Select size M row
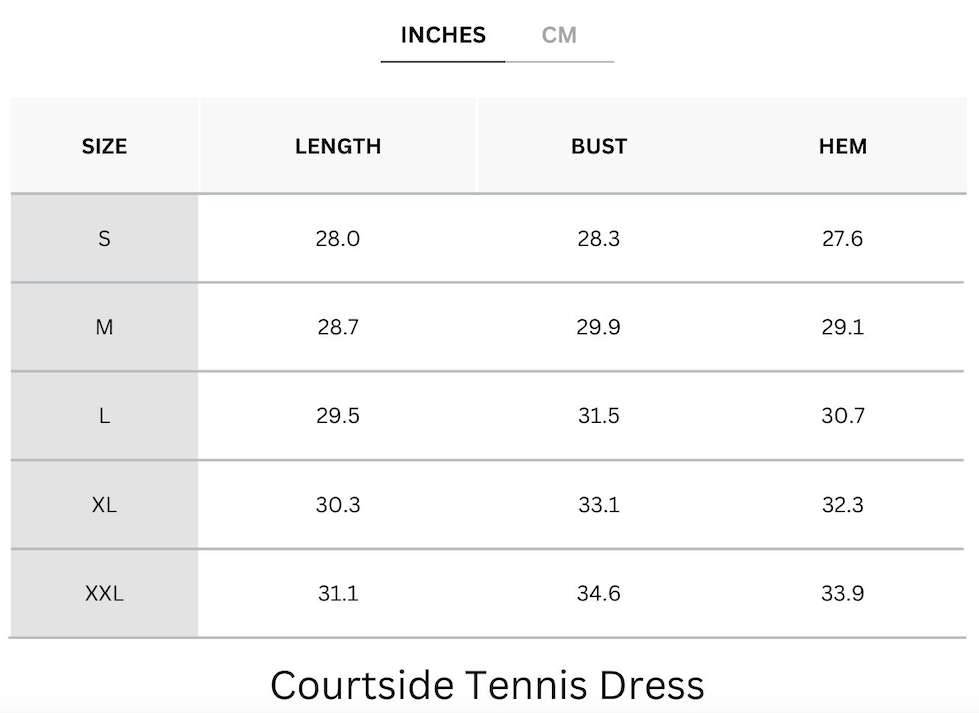The image size is (979, 713). (x=103, y=327)
